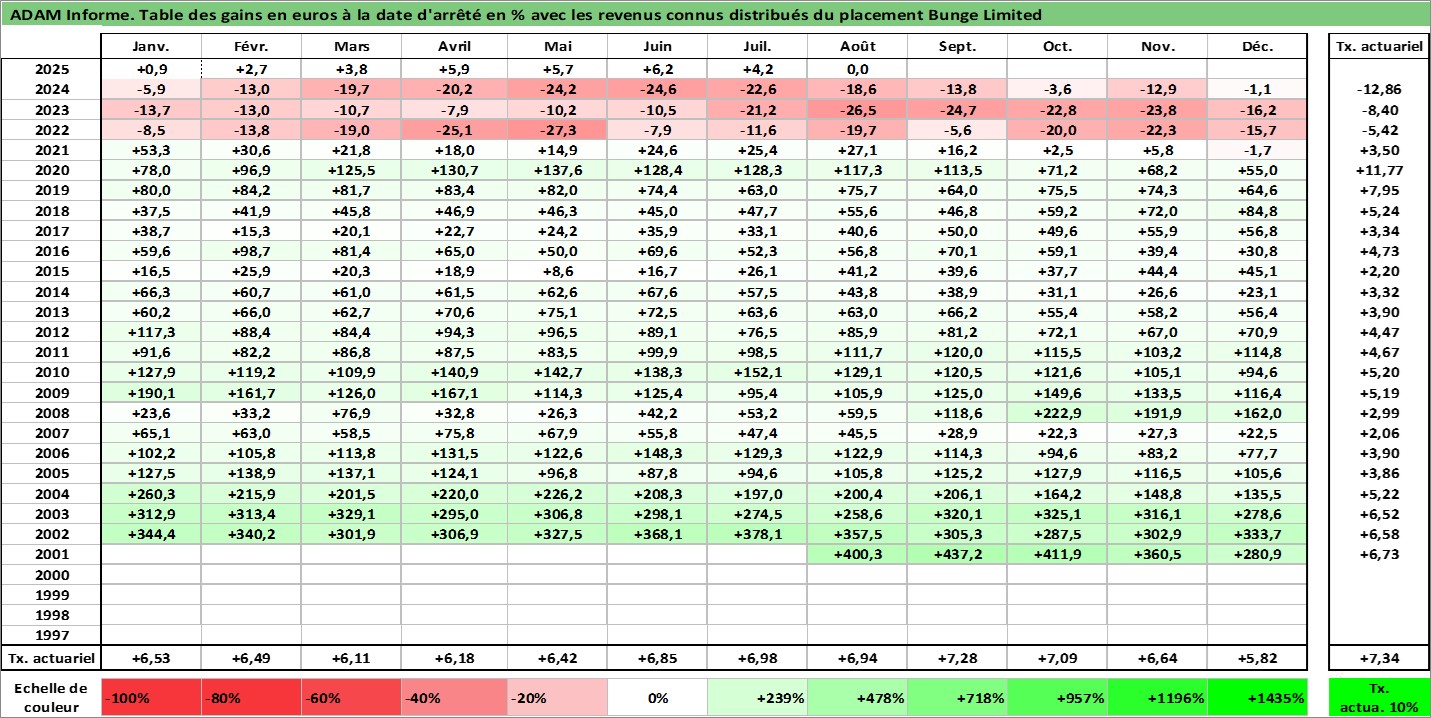Click 2015 Mai cell +8,6
Viewport: 1431px width, 718px height.
(557, 272)
